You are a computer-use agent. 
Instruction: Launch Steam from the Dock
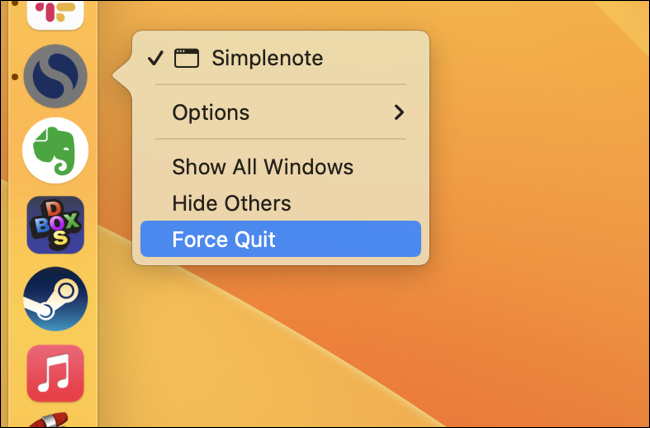(56, 299)
